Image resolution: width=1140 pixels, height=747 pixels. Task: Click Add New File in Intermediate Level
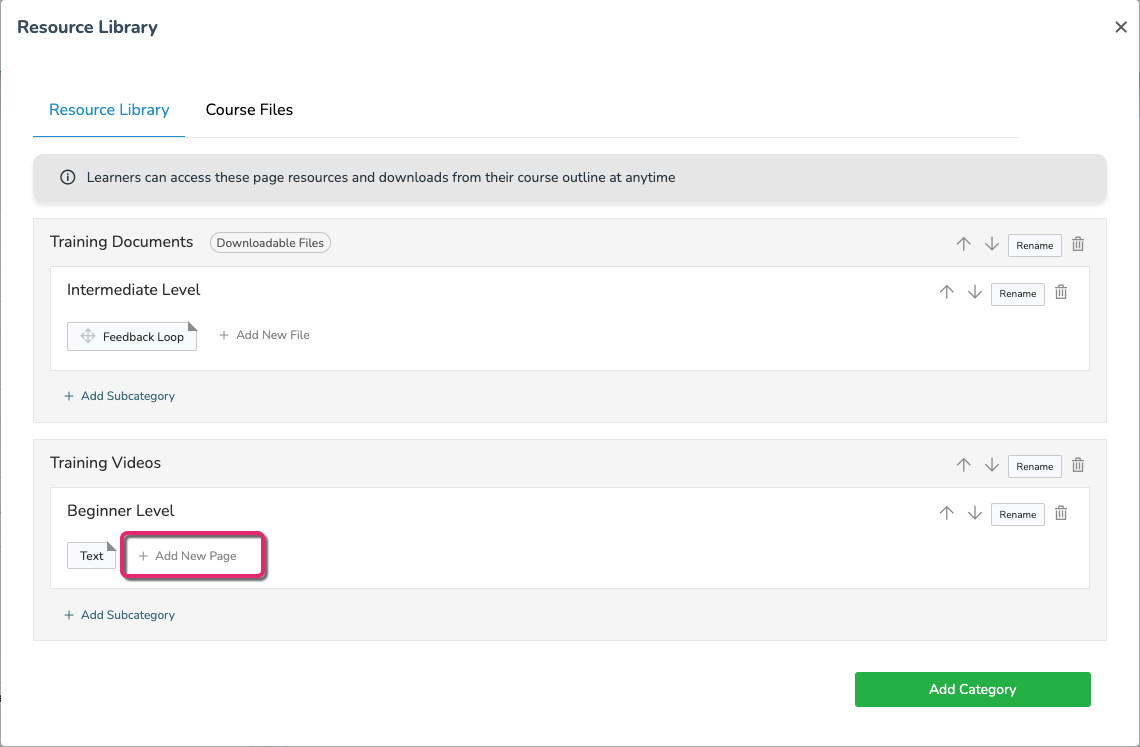[265, 335]
